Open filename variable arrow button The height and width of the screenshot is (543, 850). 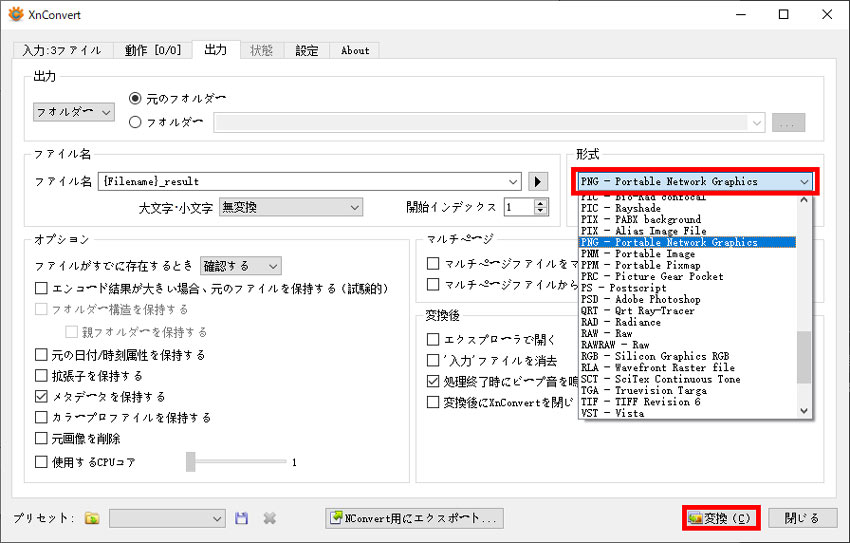tap(538, 181)
